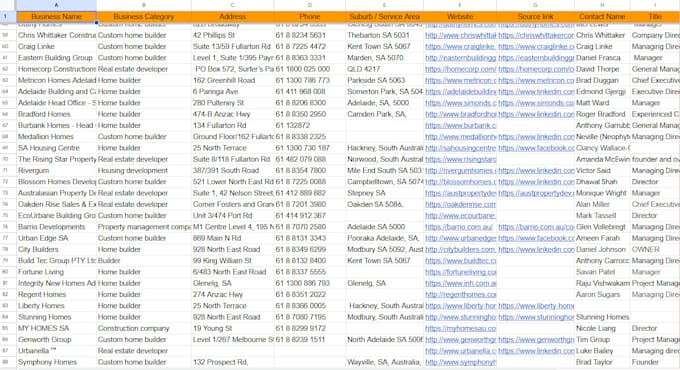The image size is (680, 370).
Task: Select the Property management company category cell
Action: click(x=144, y=227)
